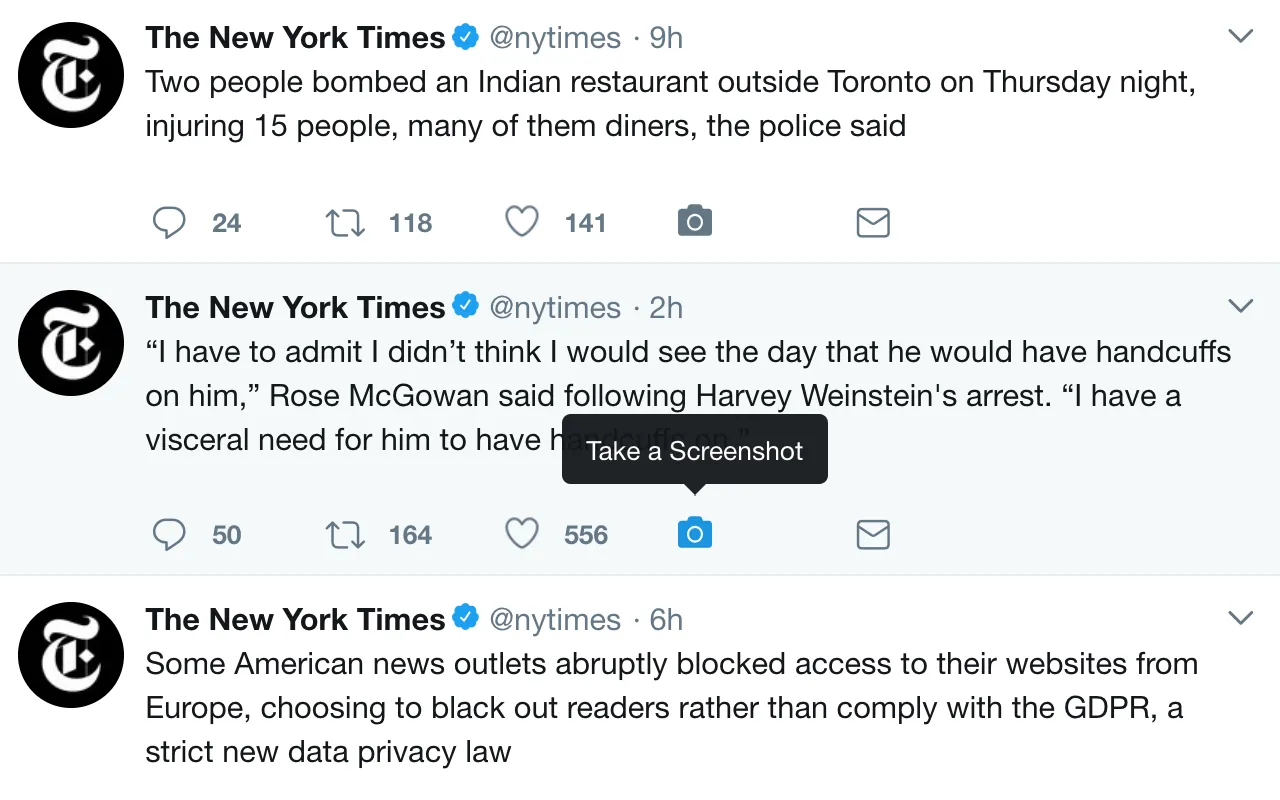
Task: Click the camera icon on the Toronto bombing tweet
Action: pyautogui.click(x=694, y=221)
